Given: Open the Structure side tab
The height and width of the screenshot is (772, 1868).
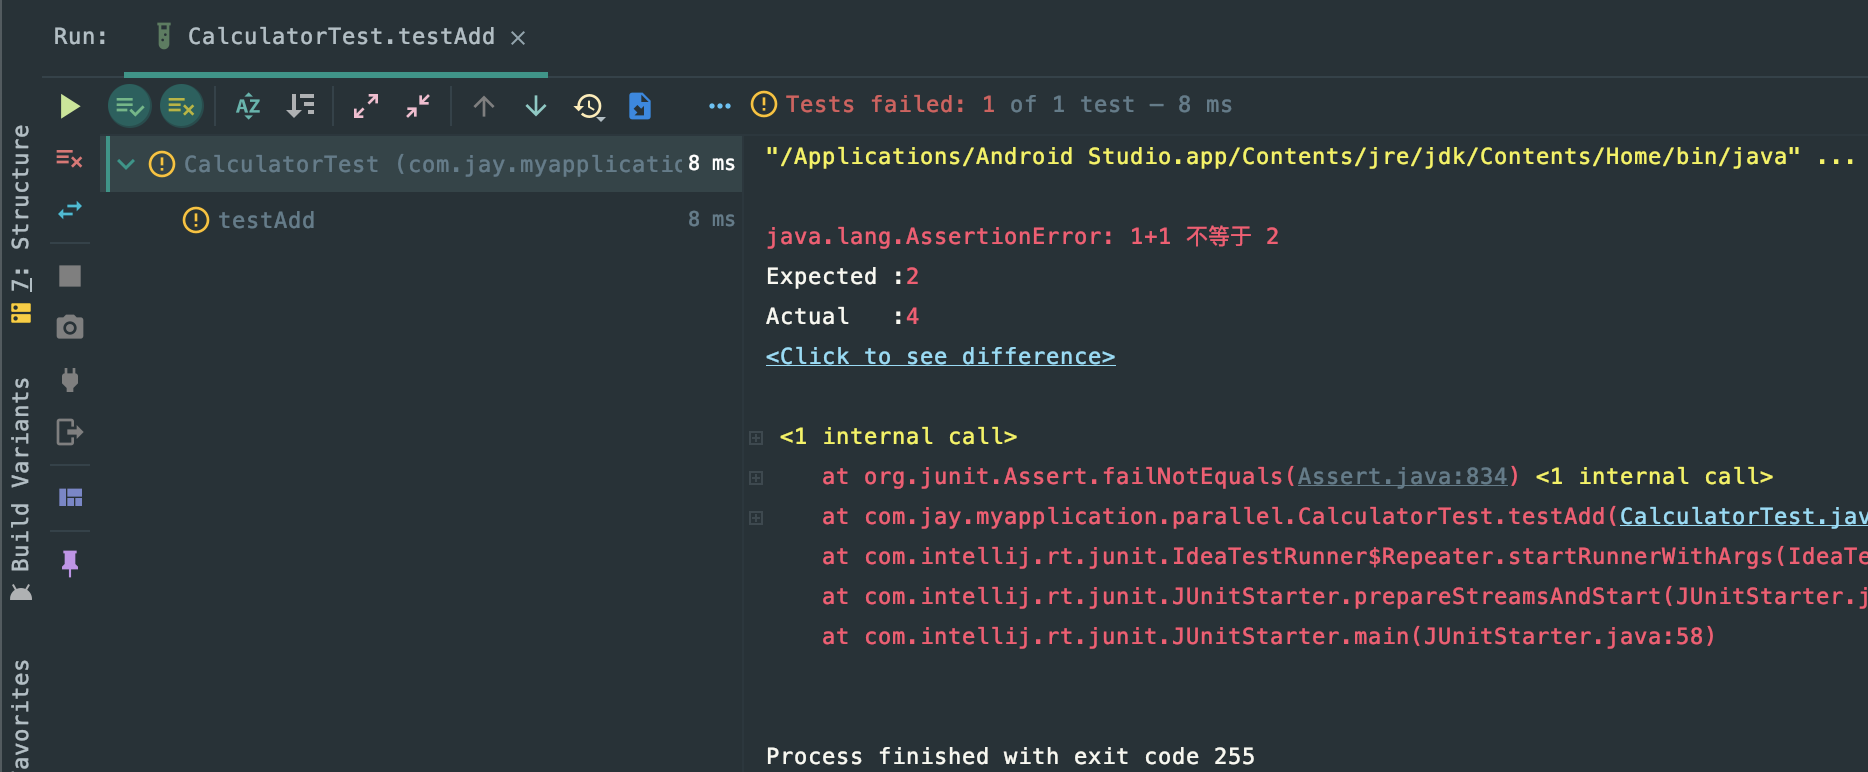Looking at the screenshot, I should tap(20, 188).
